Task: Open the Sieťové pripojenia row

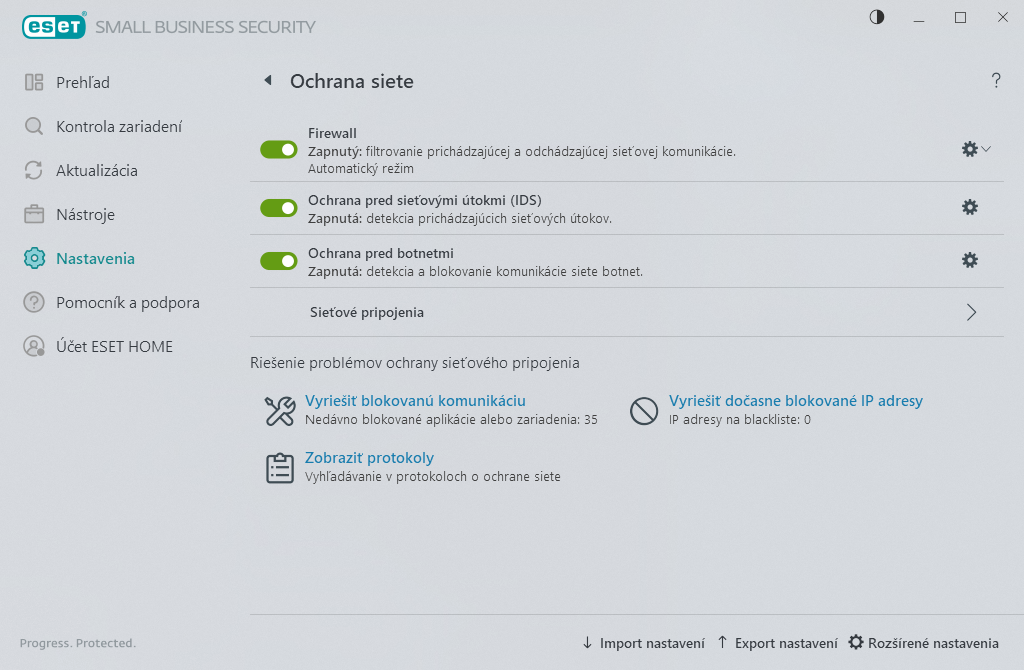Action: point(627,312)
